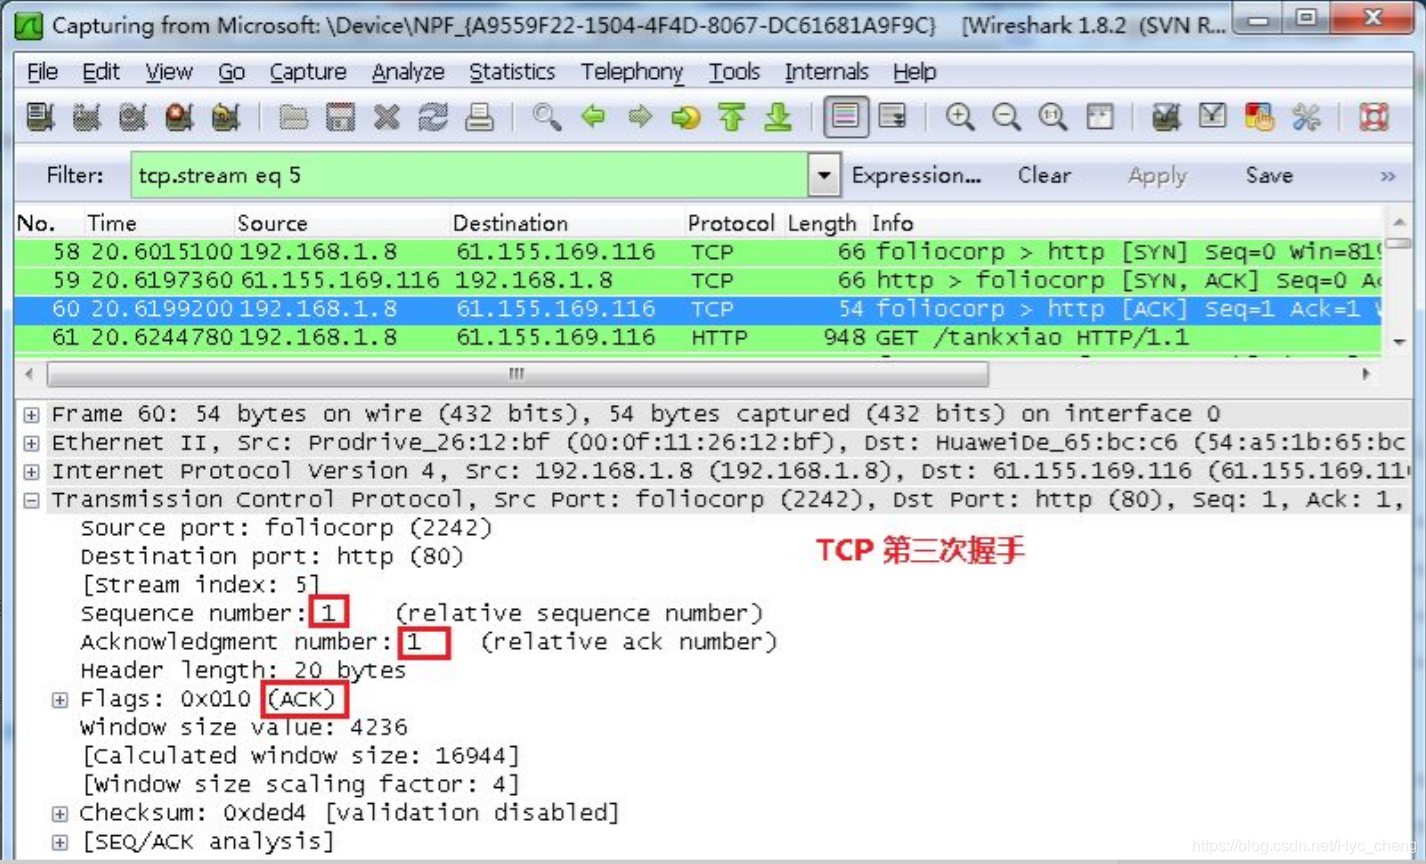Restart the current capture
The image size is (1426, 864).
(226, 117)
